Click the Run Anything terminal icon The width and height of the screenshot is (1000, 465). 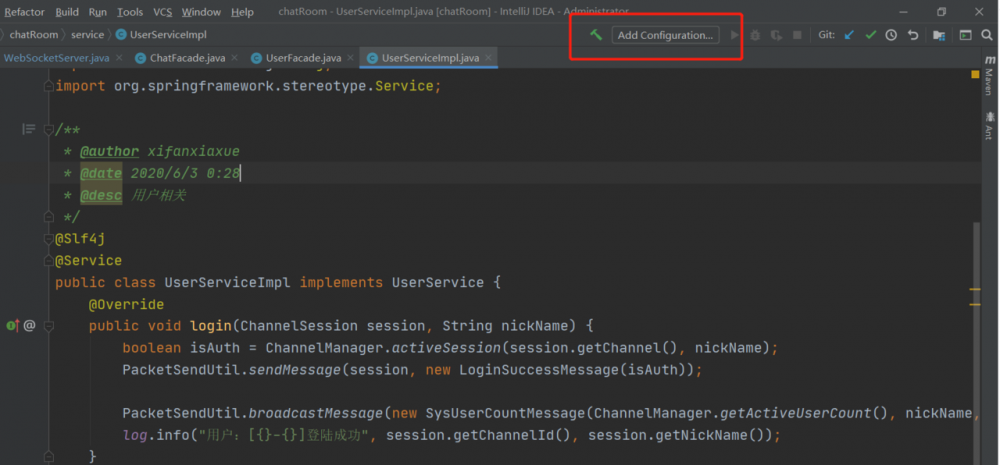pos(965,35)
